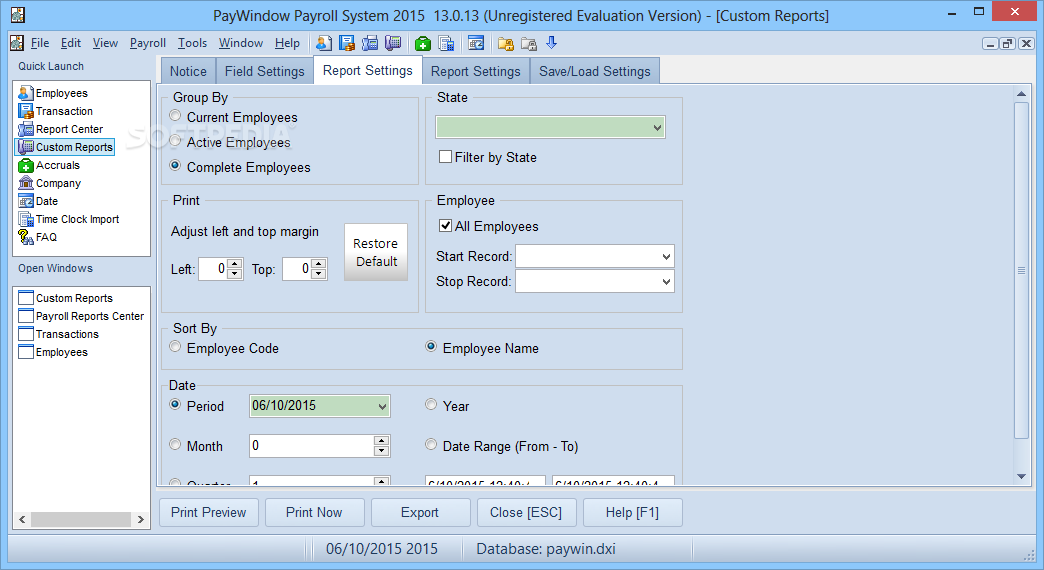Click the calculator Time Clock toolbar icon
Screen dimensions: 1044x570
[x=446, y=43]
